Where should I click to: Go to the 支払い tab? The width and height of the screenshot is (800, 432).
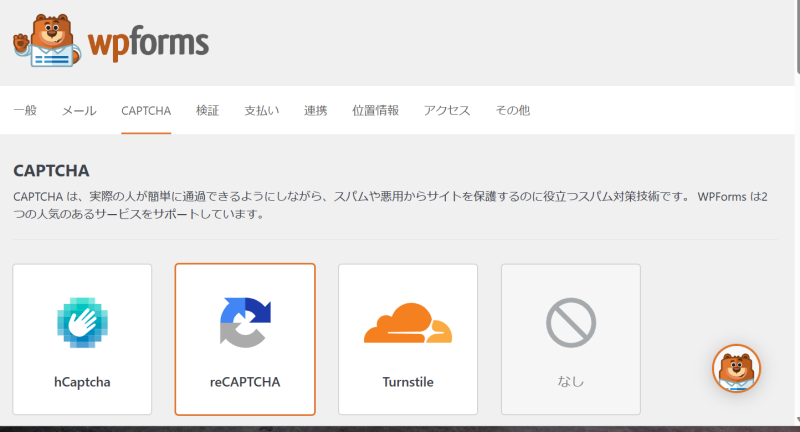tap(262, 110)
